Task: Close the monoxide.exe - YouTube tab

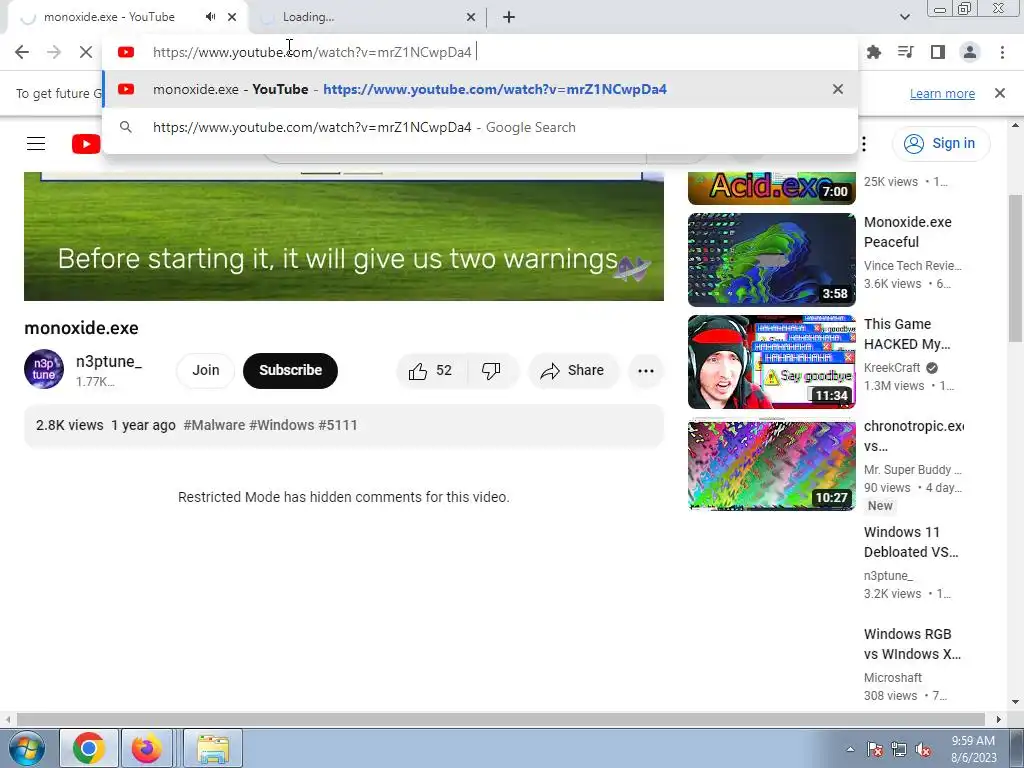Action: [x=232, y=17]
